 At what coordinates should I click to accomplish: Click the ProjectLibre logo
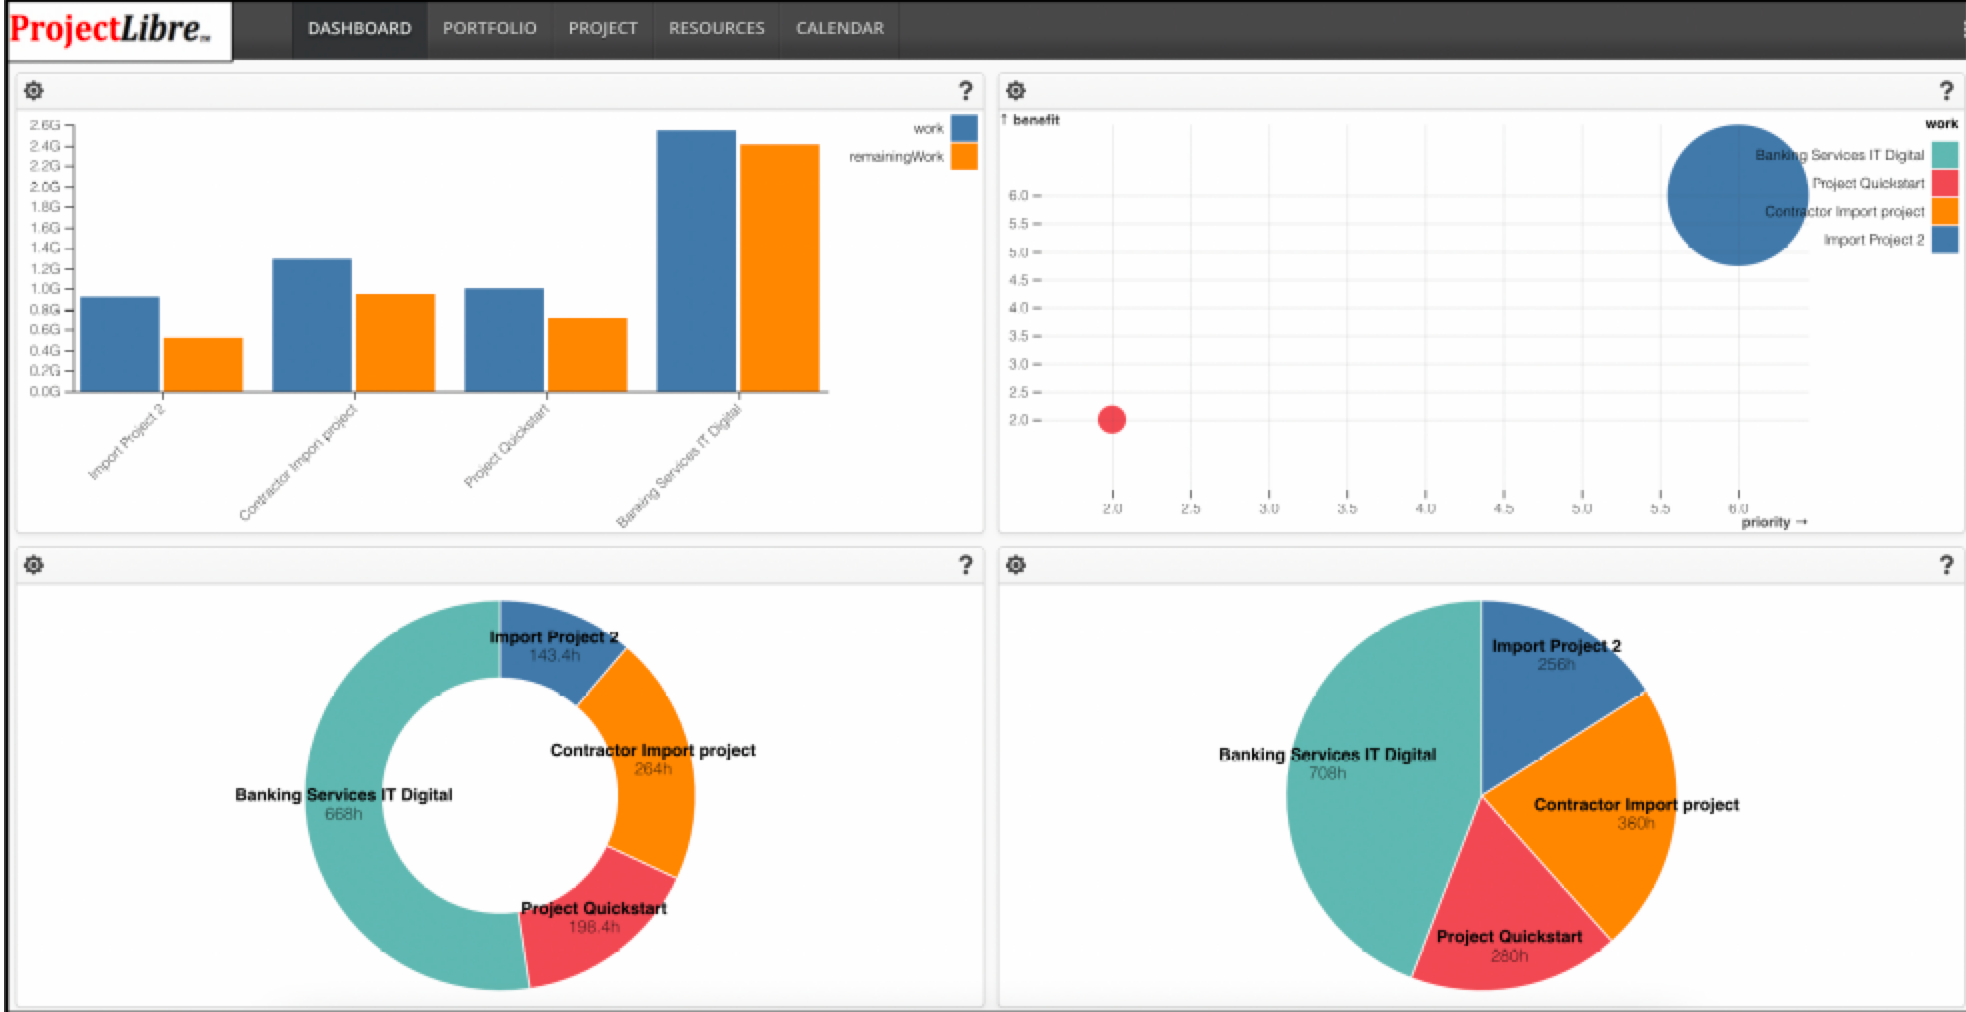click(x=112, y=29)
